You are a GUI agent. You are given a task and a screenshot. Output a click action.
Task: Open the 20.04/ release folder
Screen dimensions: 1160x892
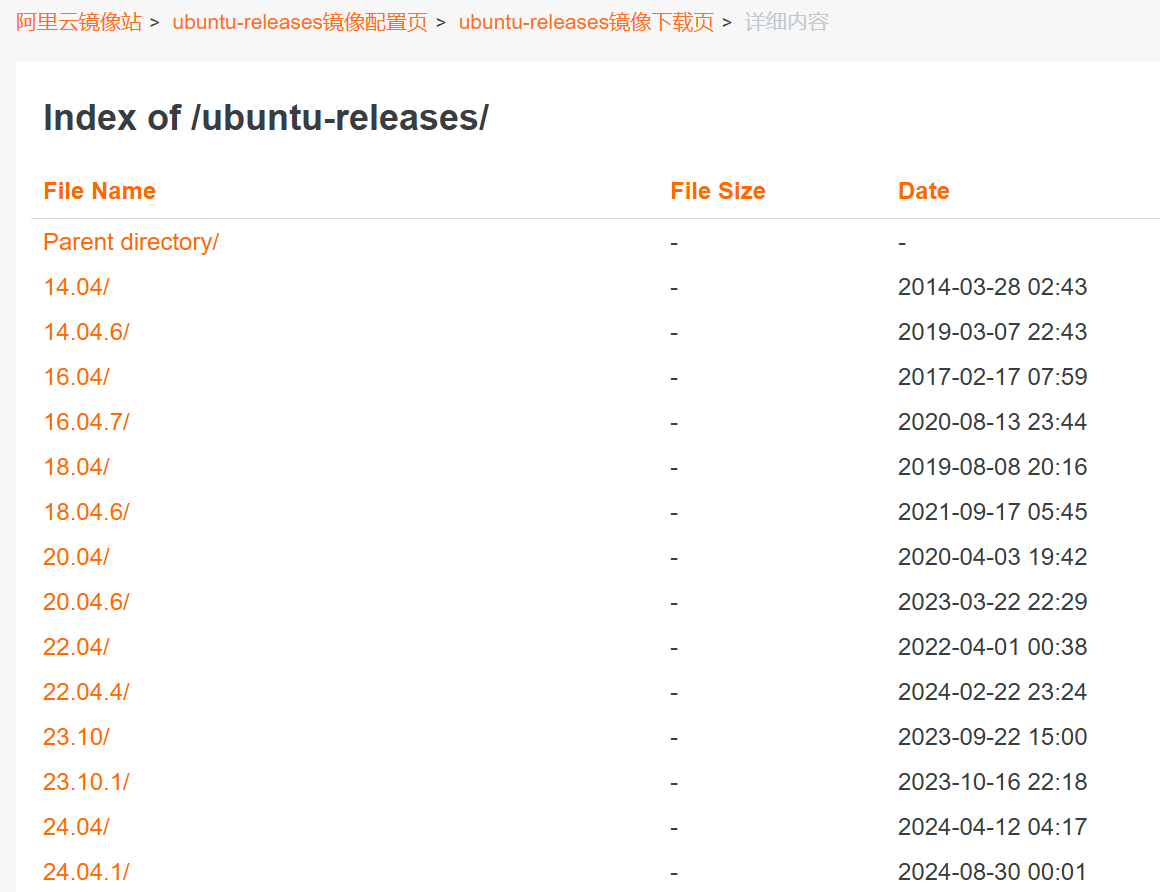click(x=76, y=557)
